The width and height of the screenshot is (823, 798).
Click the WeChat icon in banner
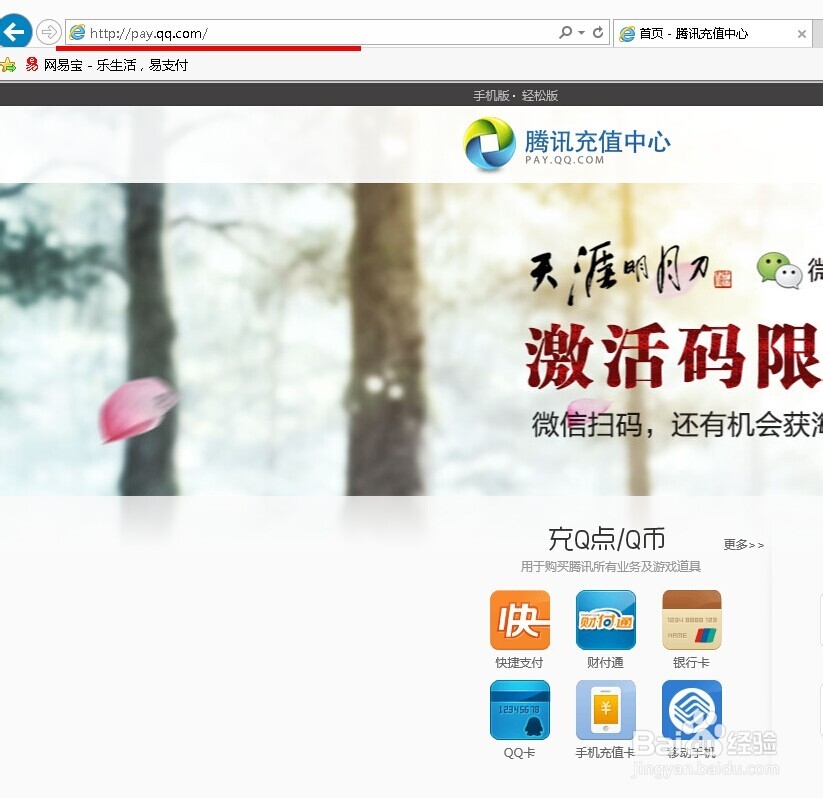(x=779, y=270)
